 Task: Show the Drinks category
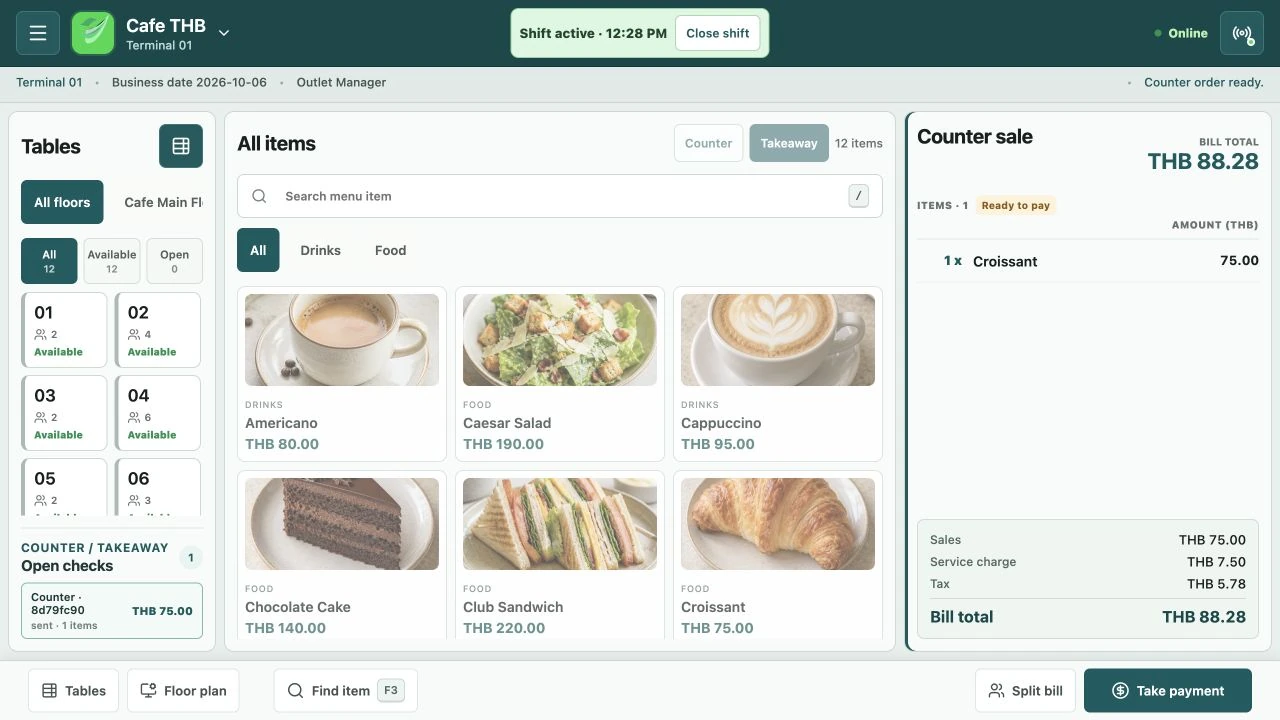pyautogui.click(x=320, y=250)
